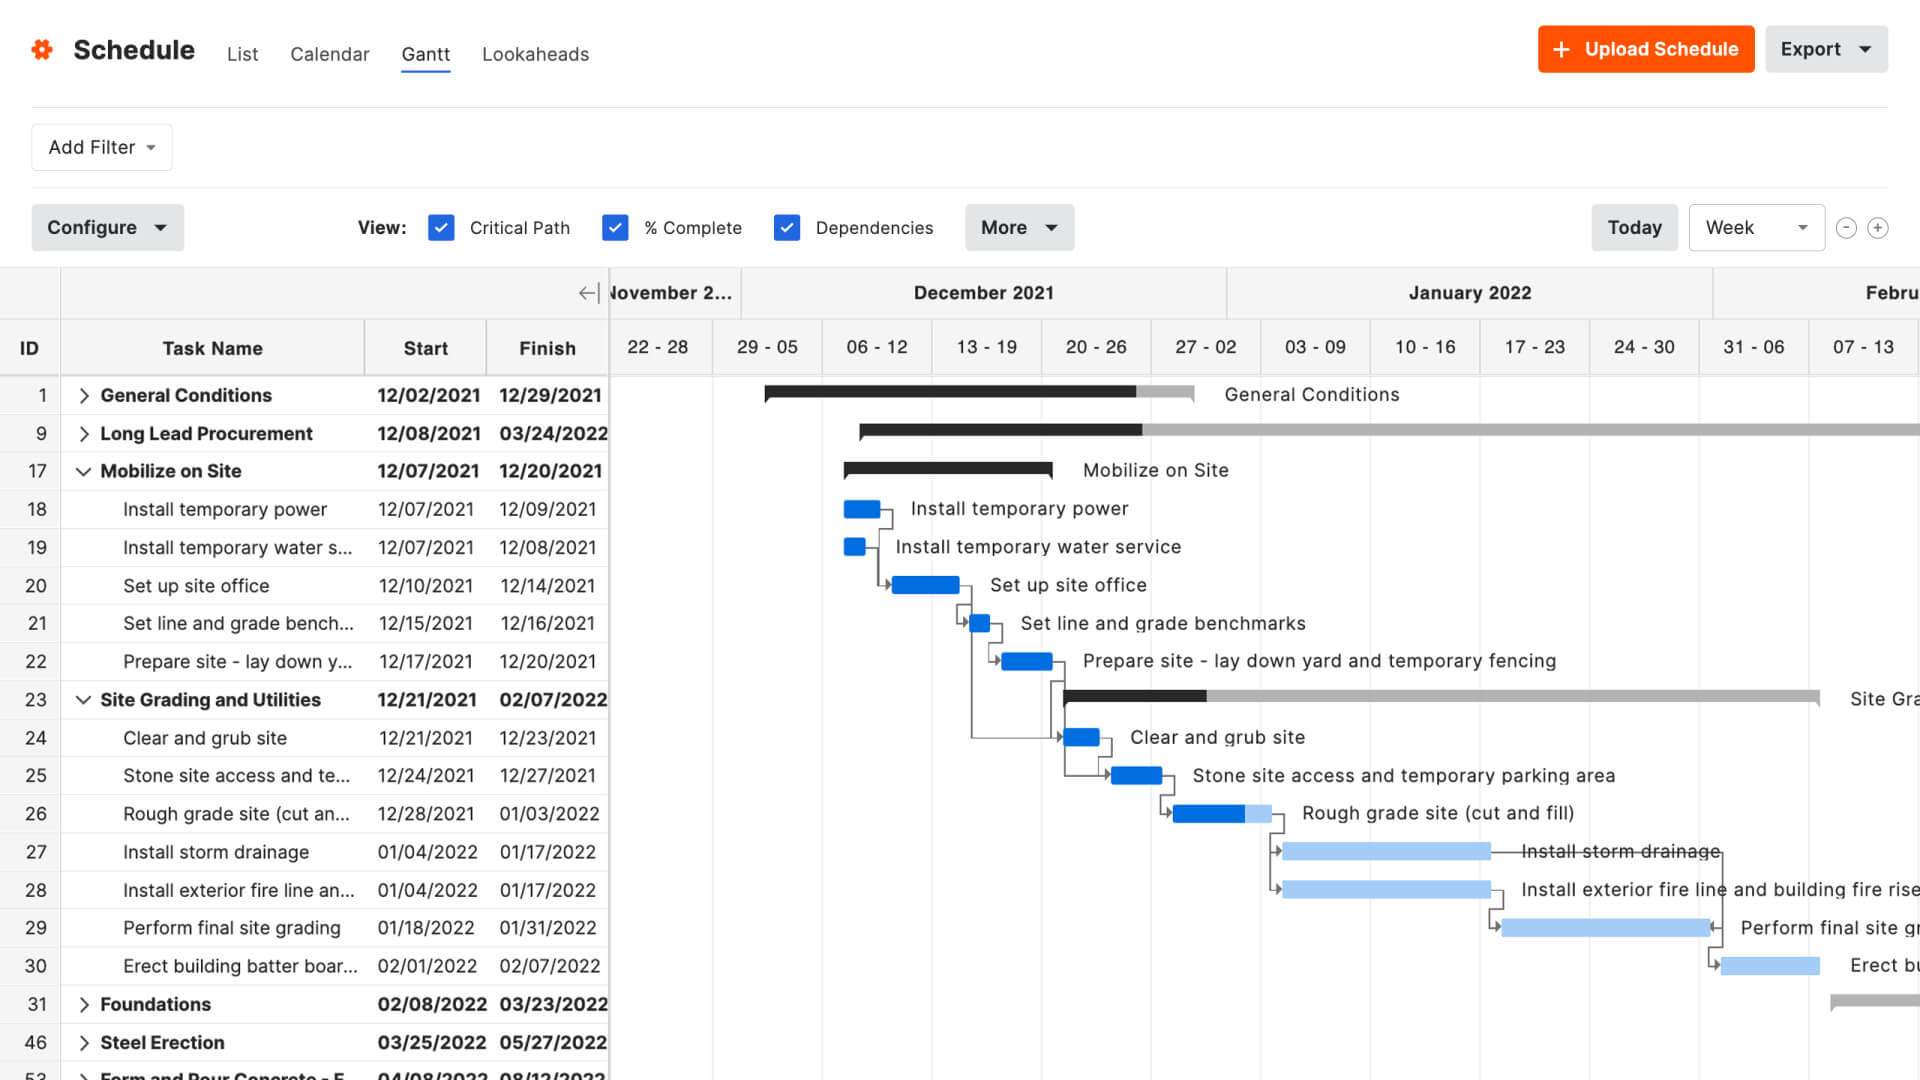Collapse the task table panel arrow
The height and width of the screenshot is (1080, 1920).
589,293
